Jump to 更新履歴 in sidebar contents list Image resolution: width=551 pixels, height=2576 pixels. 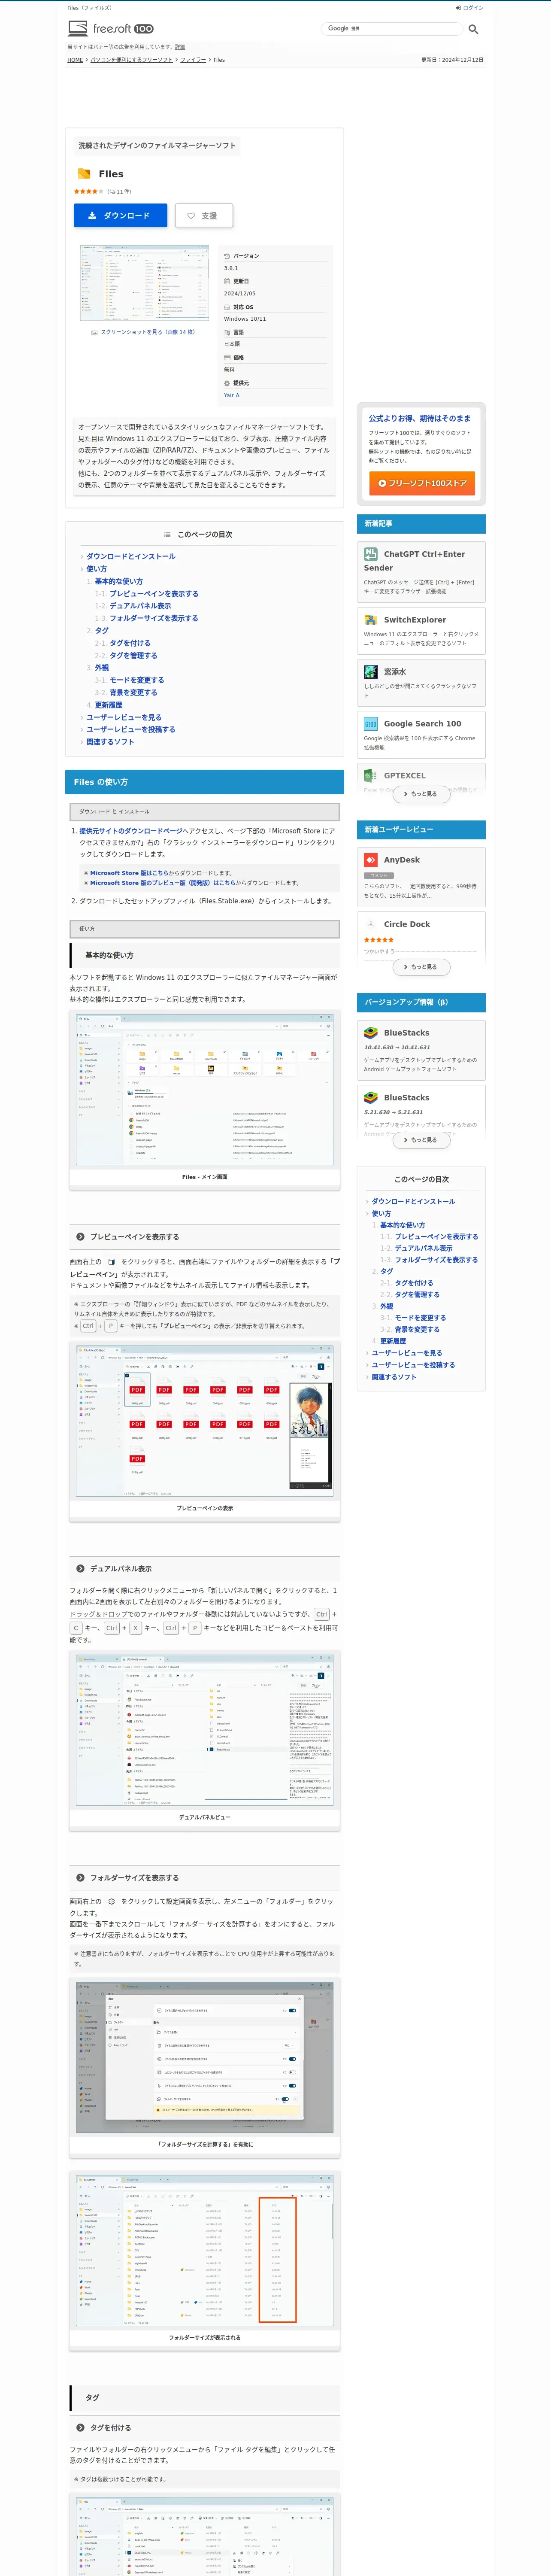(393, 1341)
